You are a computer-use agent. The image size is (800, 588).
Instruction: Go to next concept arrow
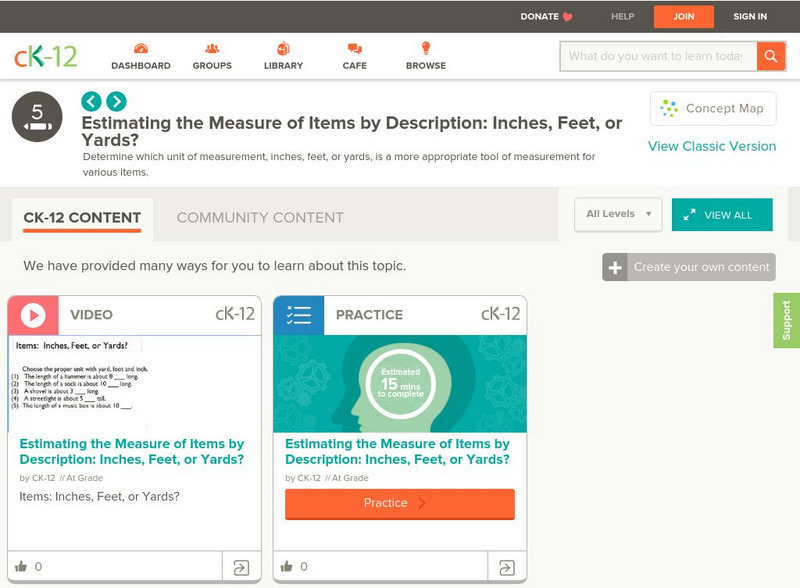tap(116, 102)
